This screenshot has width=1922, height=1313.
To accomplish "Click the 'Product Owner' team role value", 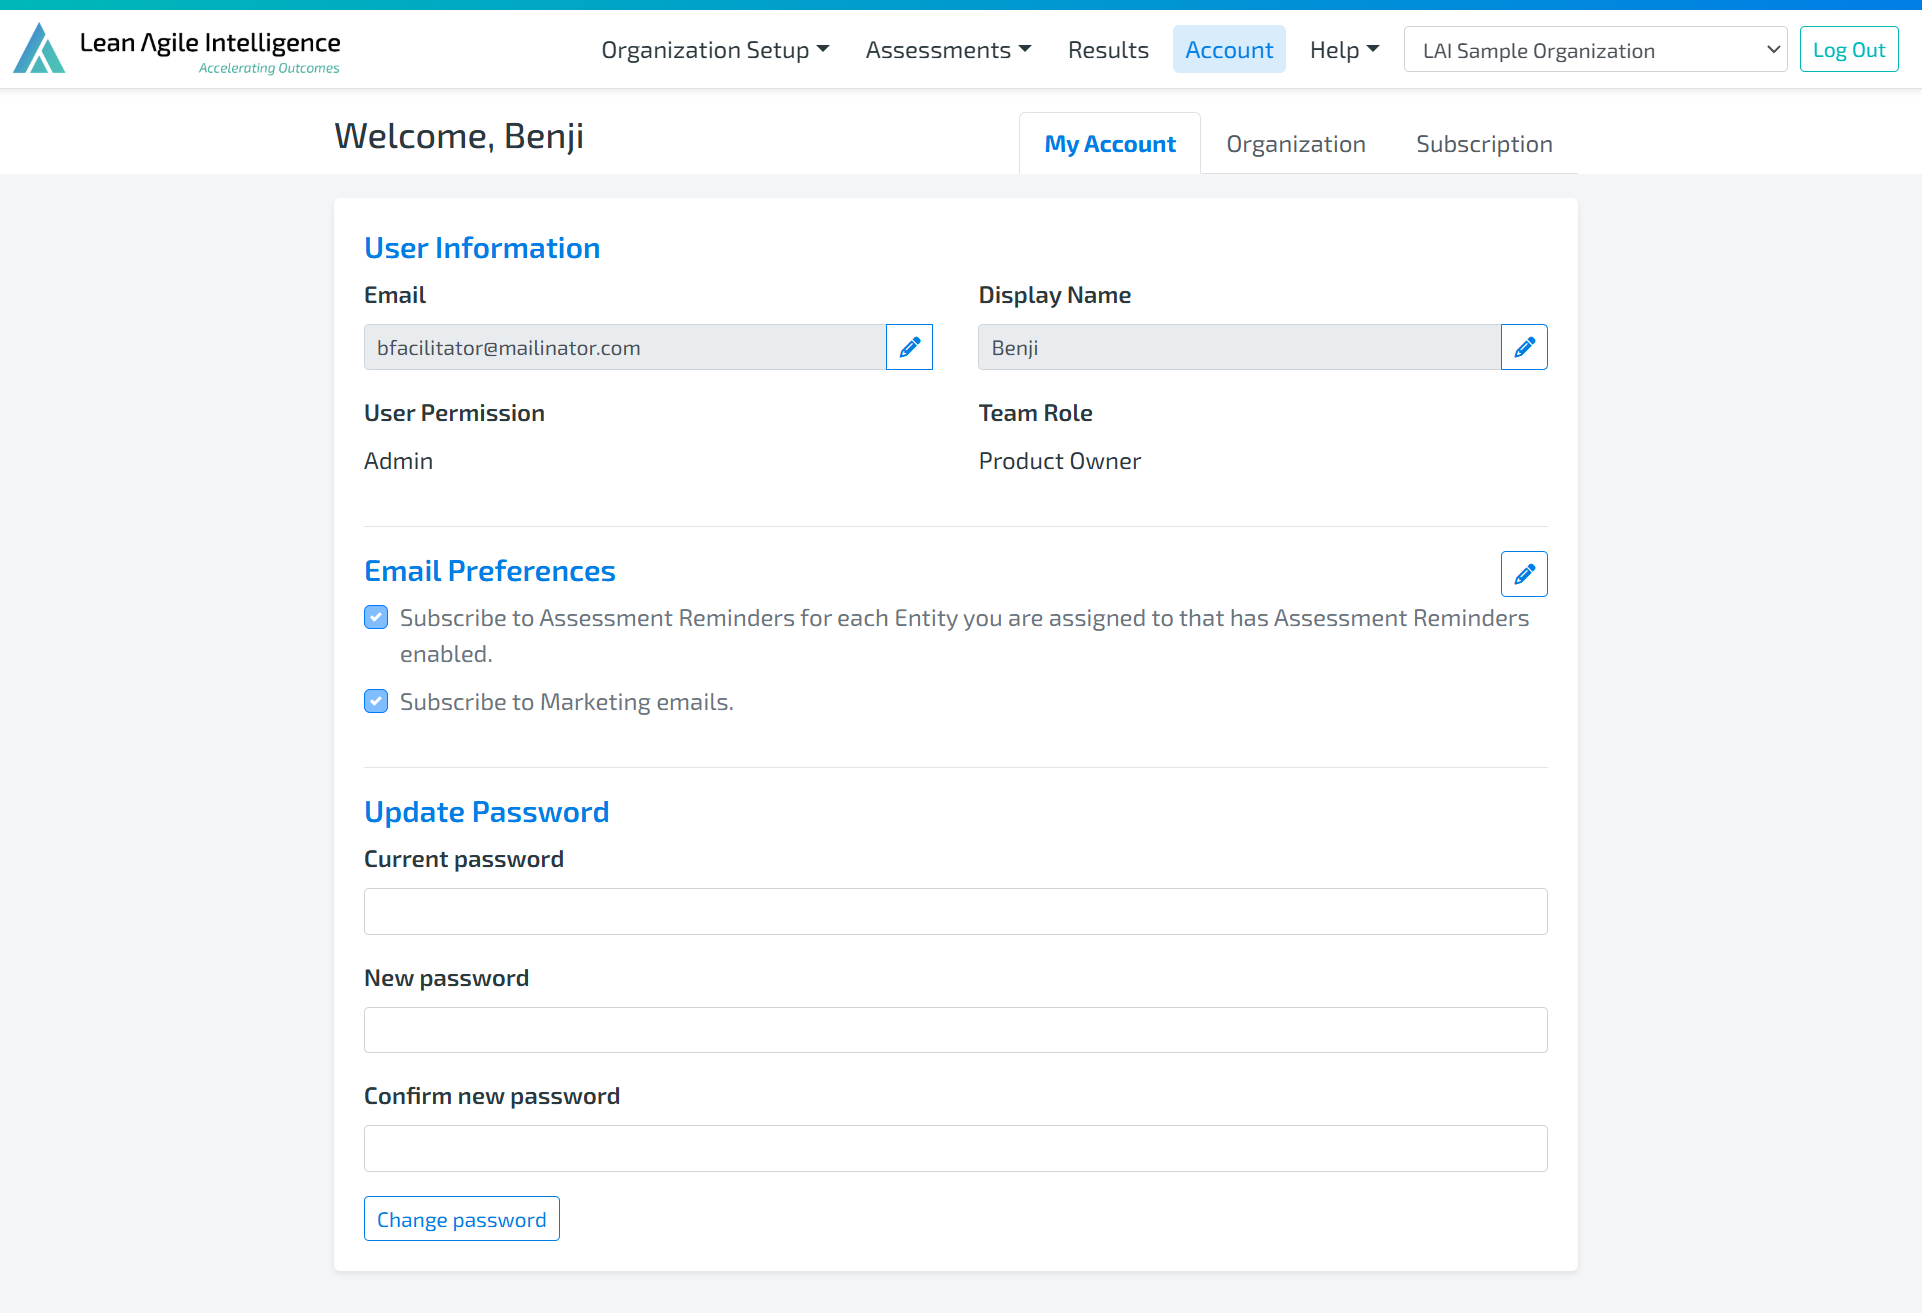I will 1059,461.
